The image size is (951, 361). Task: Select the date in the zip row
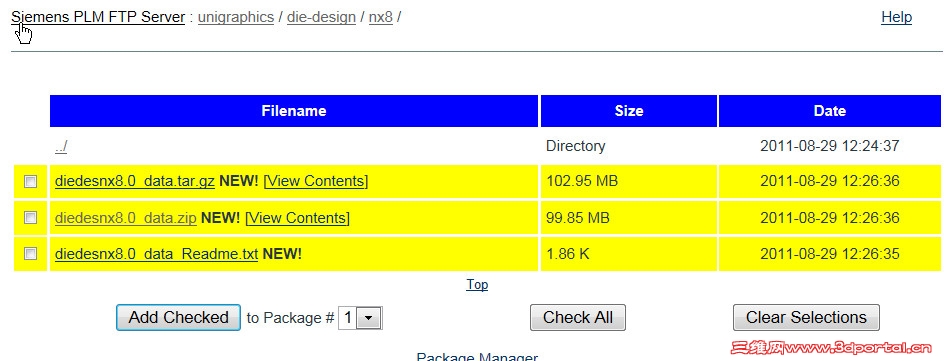[x=829, y=218]
